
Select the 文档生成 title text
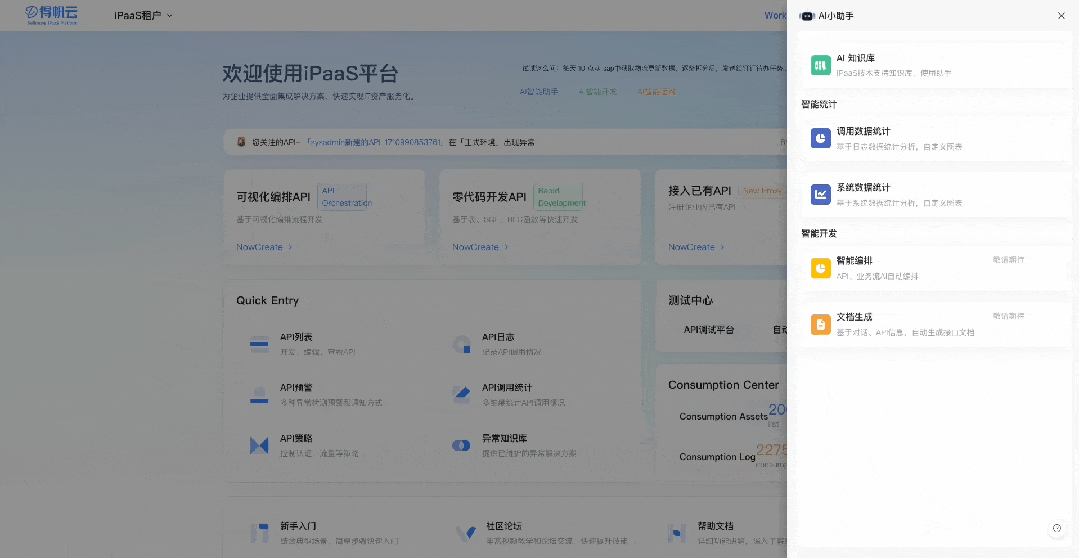pos(854,317)
